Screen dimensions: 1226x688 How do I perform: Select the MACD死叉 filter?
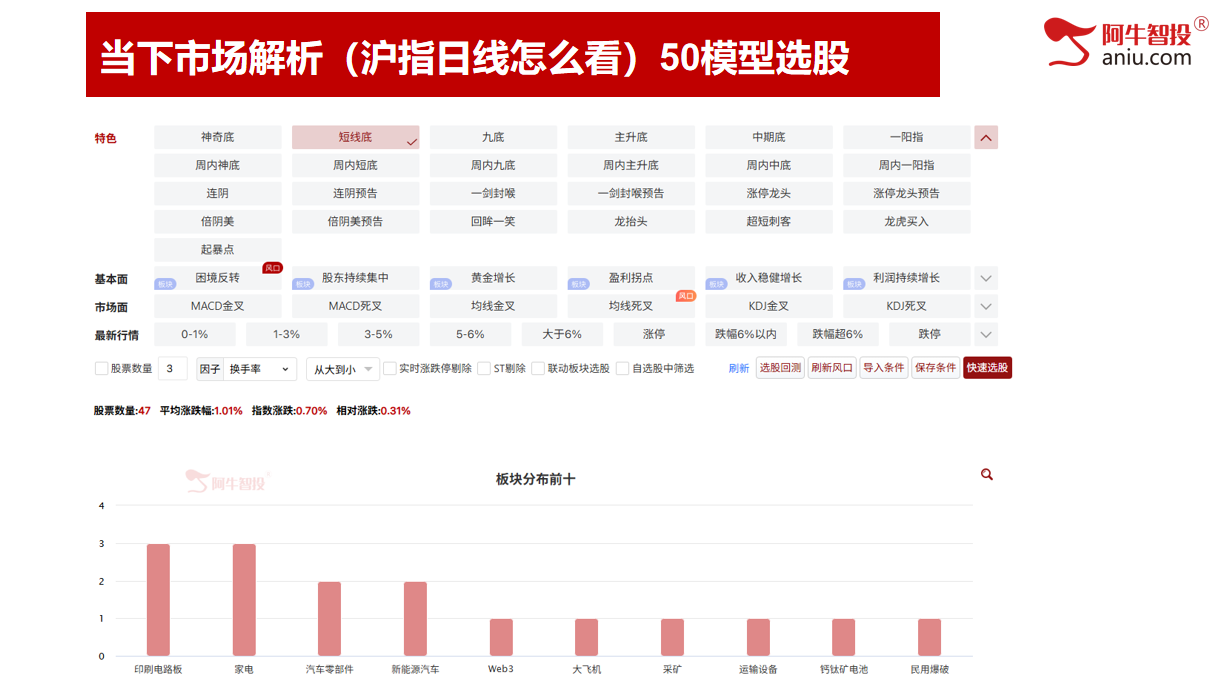click(355, 306)
